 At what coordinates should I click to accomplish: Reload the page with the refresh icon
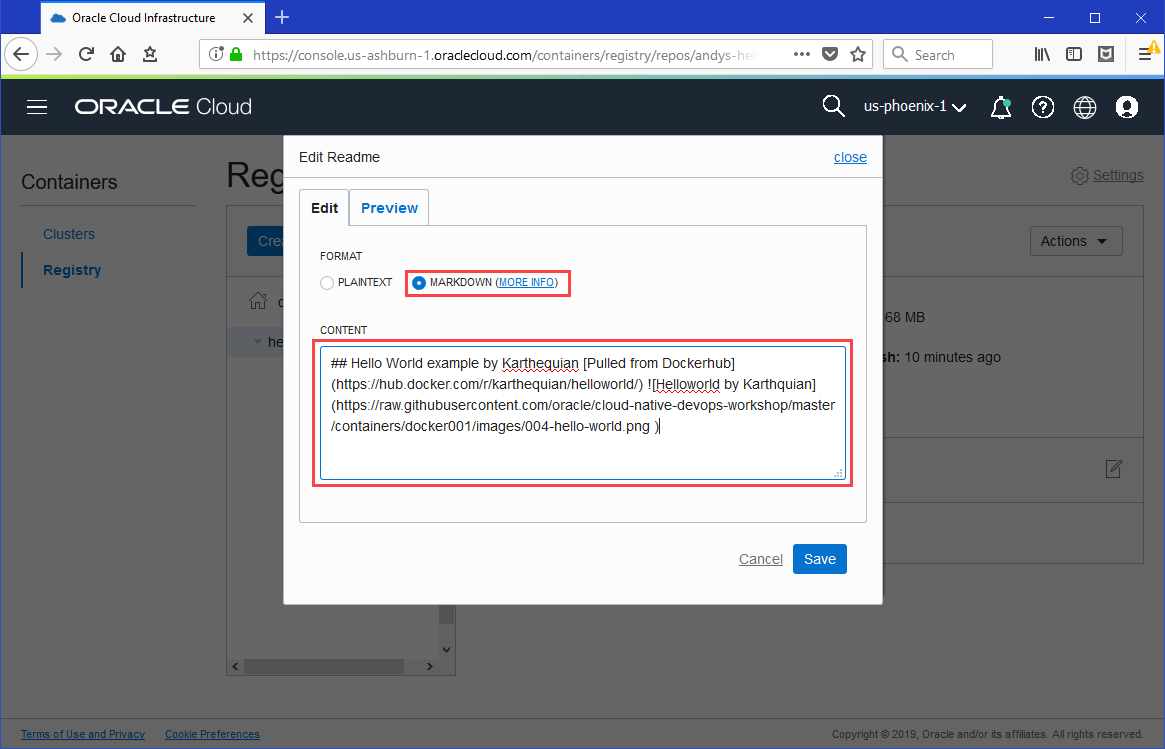[x=86, y=54]
